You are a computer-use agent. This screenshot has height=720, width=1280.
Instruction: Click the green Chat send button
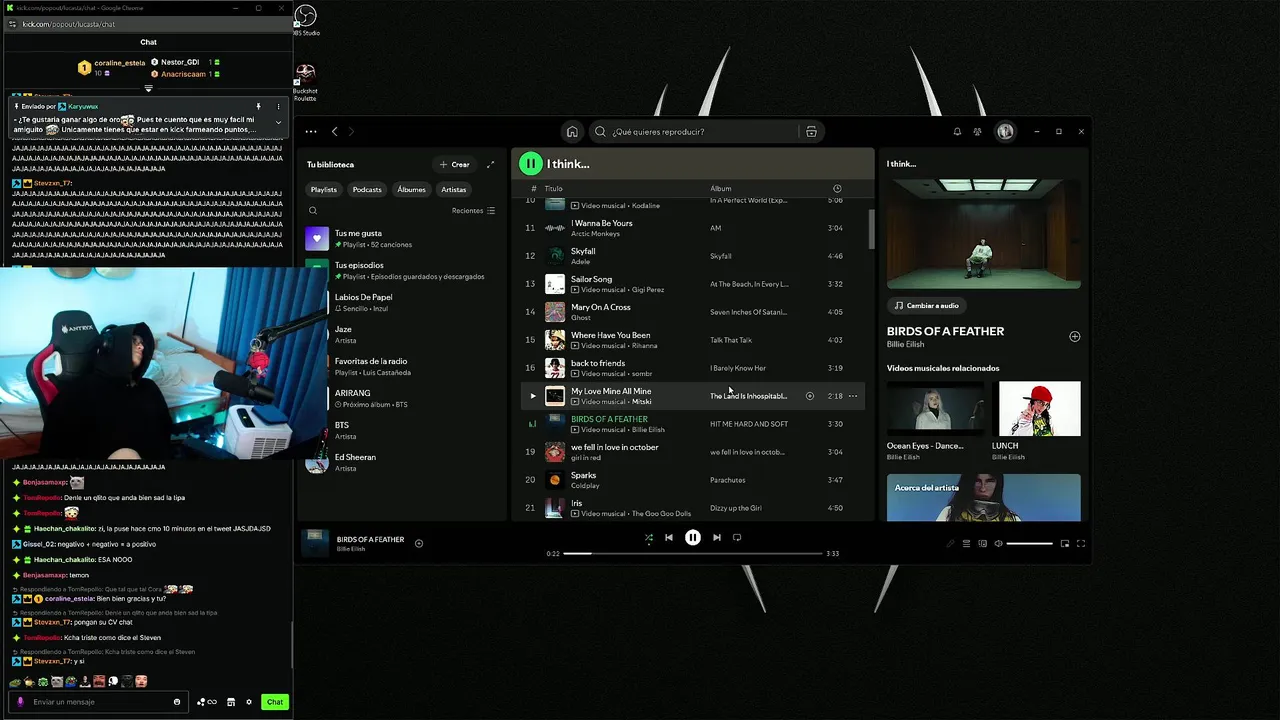(275, 702)
